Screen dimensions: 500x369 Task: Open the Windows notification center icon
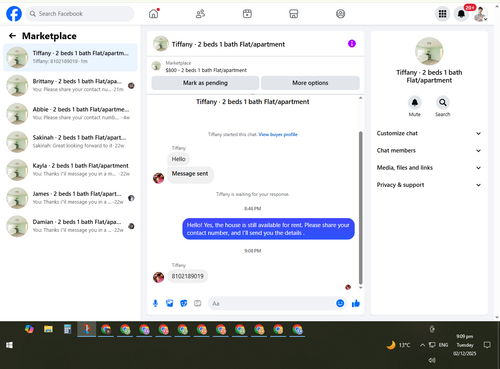tap(487, 345)
